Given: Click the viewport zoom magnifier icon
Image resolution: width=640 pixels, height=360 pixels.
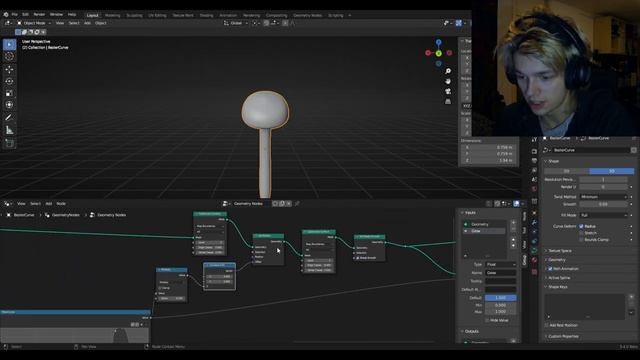Looking at the screenshot, I should point(448,71).
